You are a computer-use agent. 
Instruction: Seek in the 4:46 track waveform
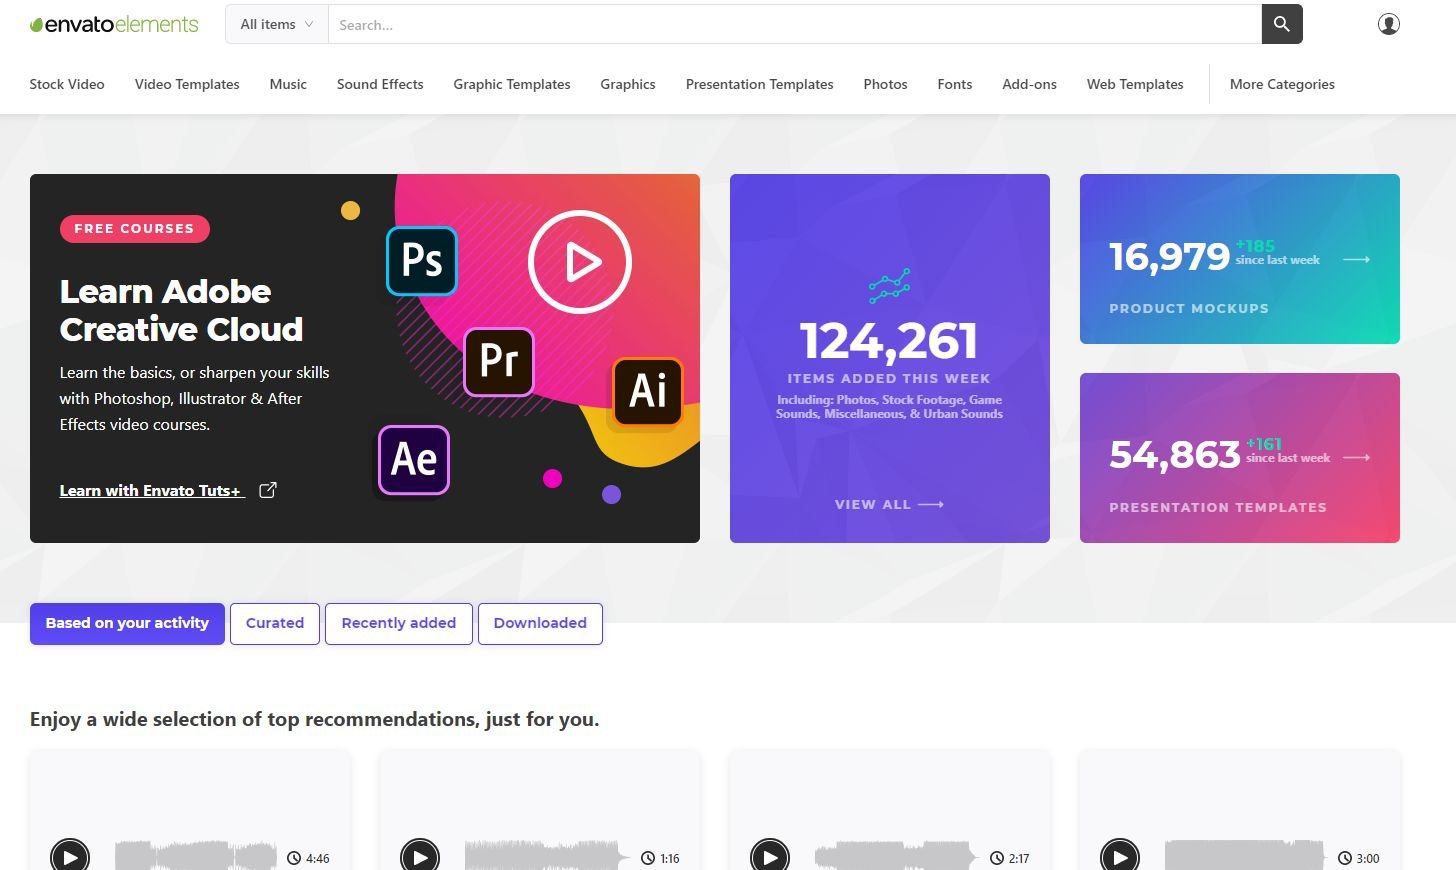click(x=196, y=856)
